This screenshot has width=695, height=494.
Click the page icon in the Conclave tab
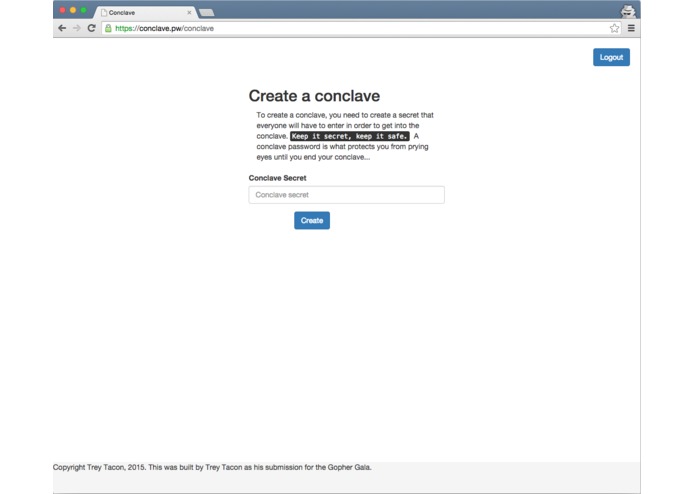coord(104,12)
